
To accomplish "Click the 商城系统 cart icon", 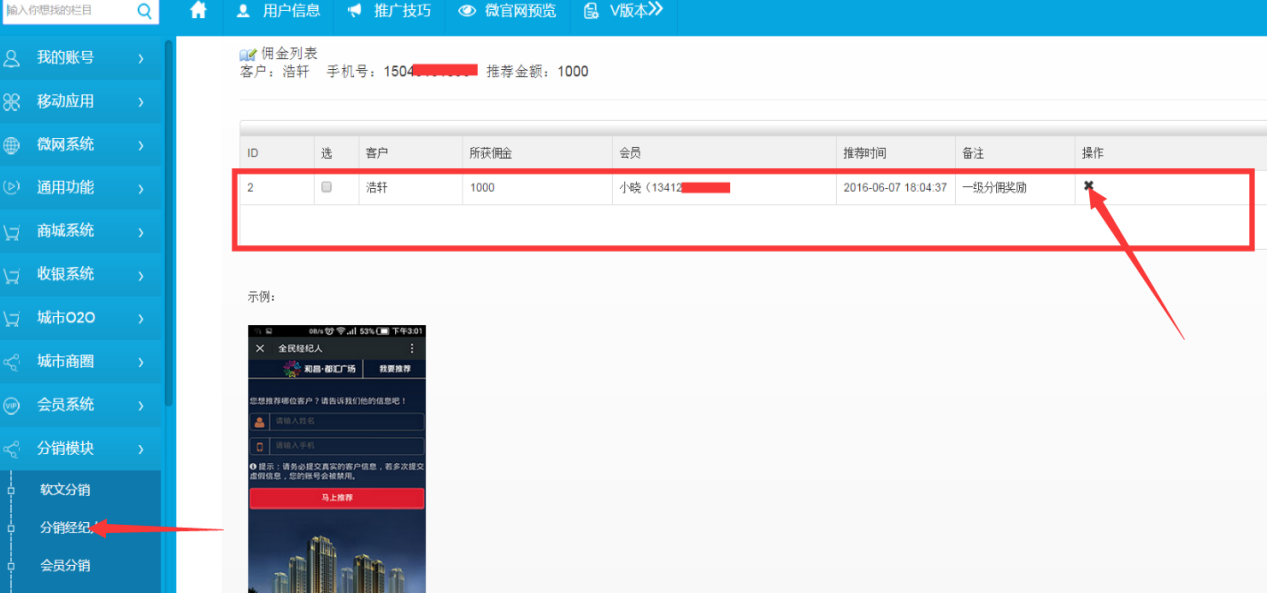I will [12, 231].
